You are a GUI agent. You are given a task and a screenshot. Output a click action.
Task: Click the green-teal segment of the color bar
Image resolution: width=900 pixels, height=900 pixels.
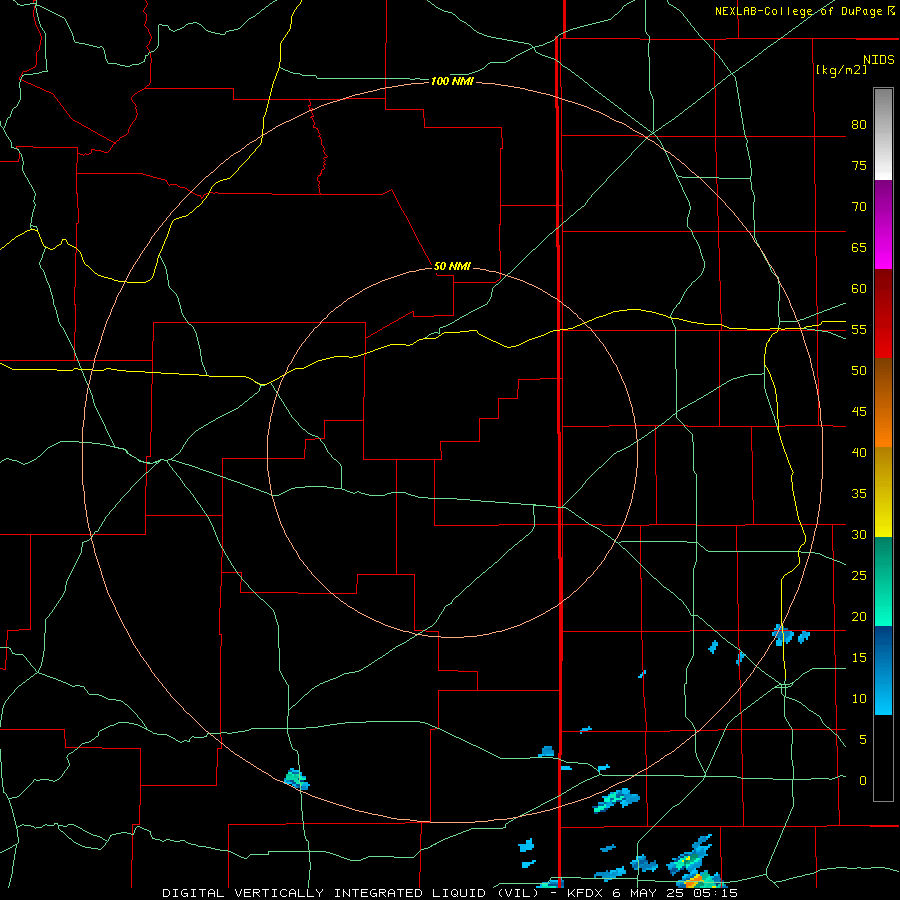click(883, 581)
